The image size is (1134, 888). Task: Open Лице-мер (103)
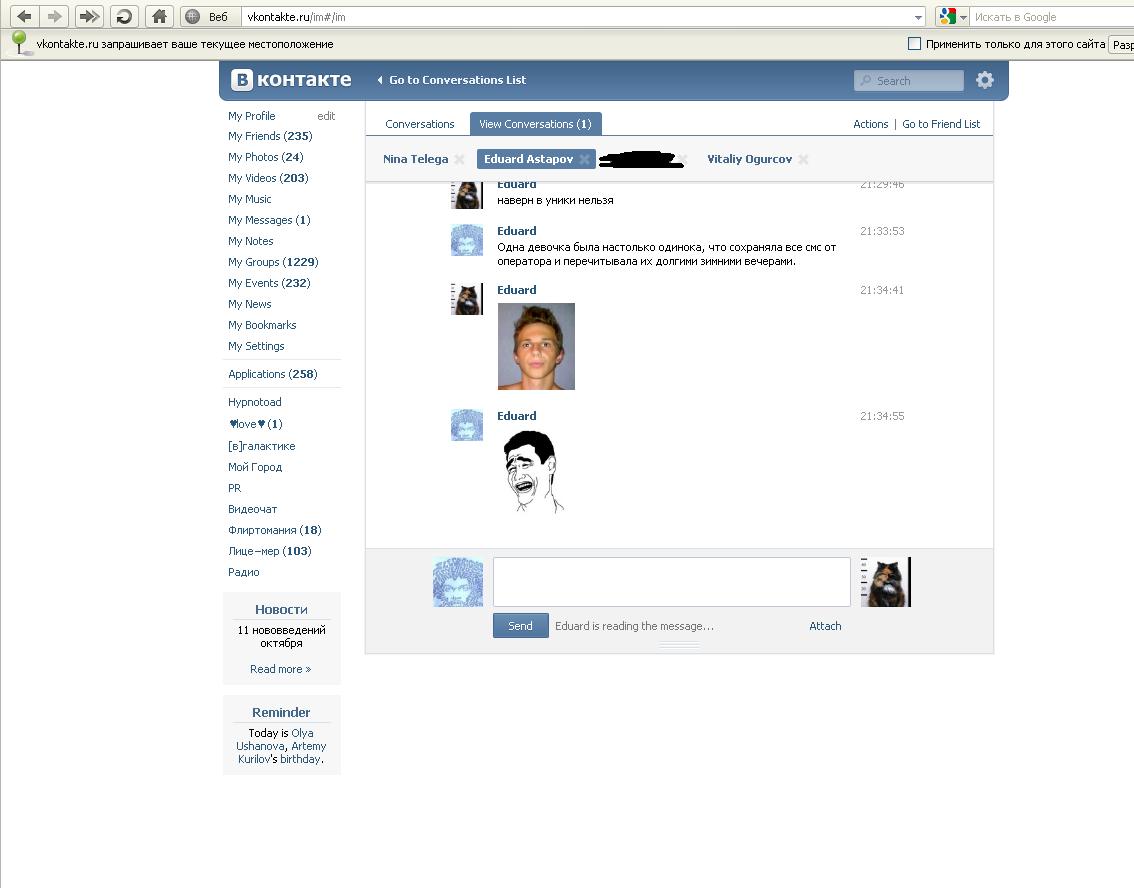(270, 551)
